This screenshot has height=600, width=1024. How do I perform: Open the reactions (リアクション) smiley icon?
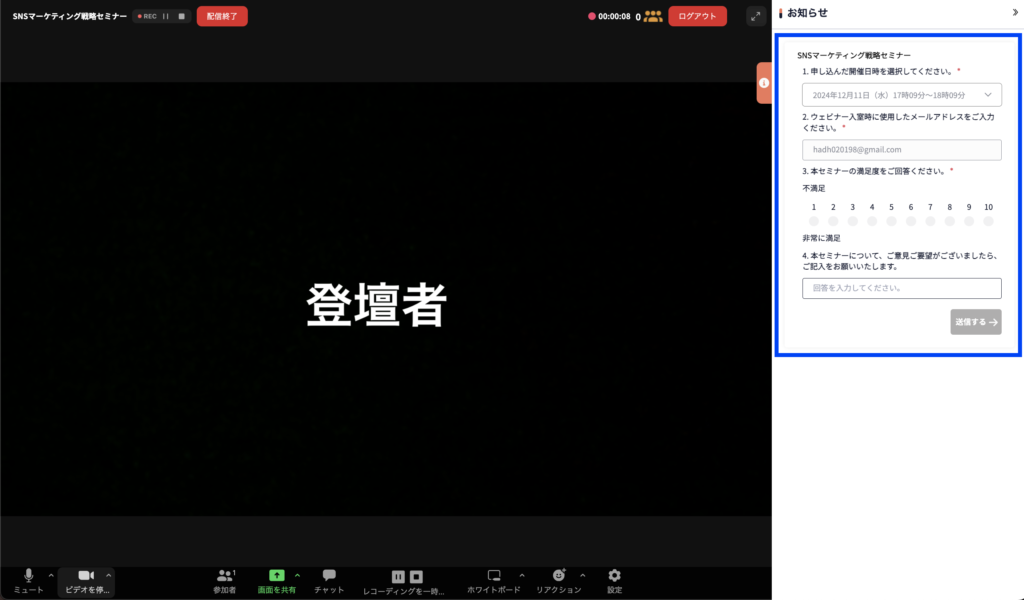559,576
